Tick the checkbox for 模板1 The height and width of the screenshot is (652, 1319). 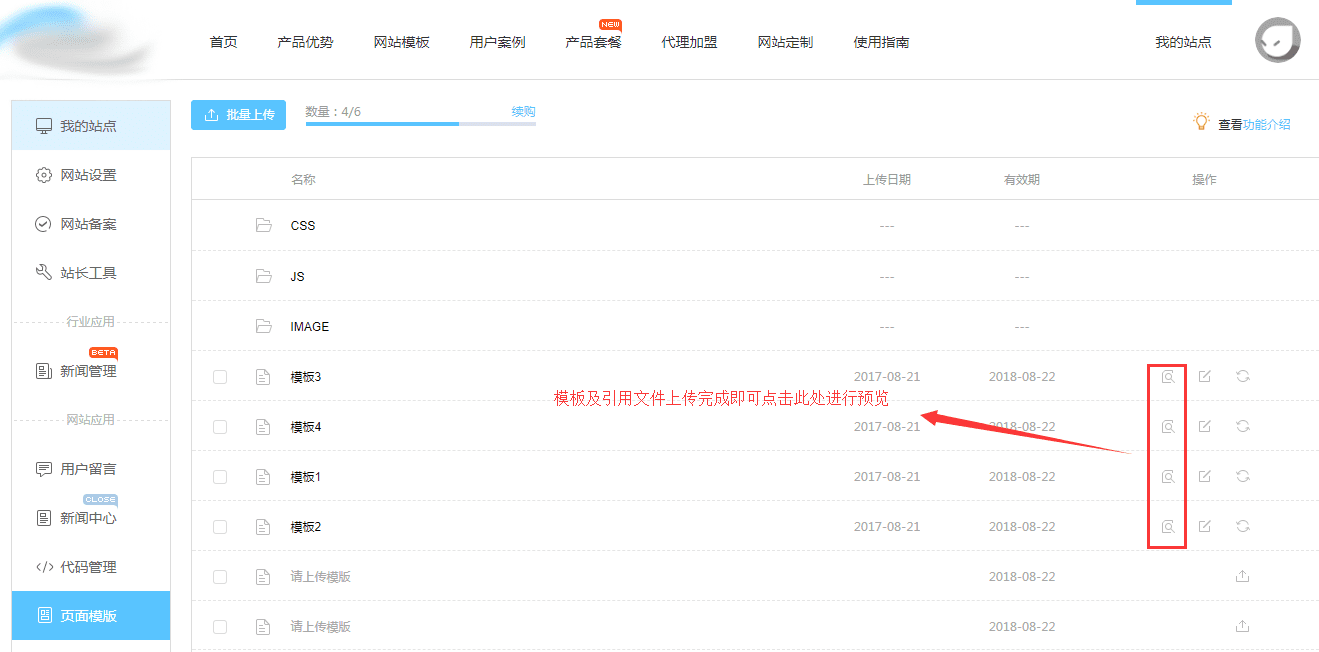(x=220, y=477)
